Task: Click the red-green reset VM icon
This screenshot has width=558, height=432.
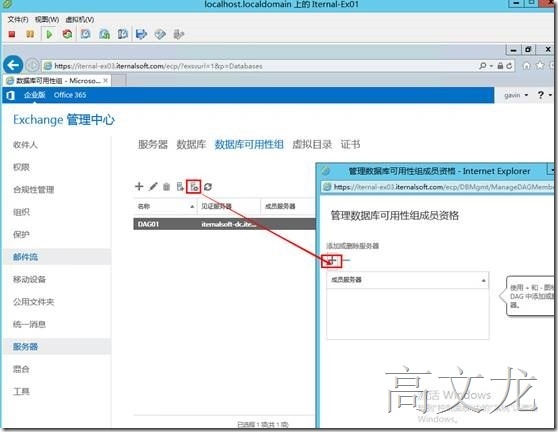Action: point(67,34)
